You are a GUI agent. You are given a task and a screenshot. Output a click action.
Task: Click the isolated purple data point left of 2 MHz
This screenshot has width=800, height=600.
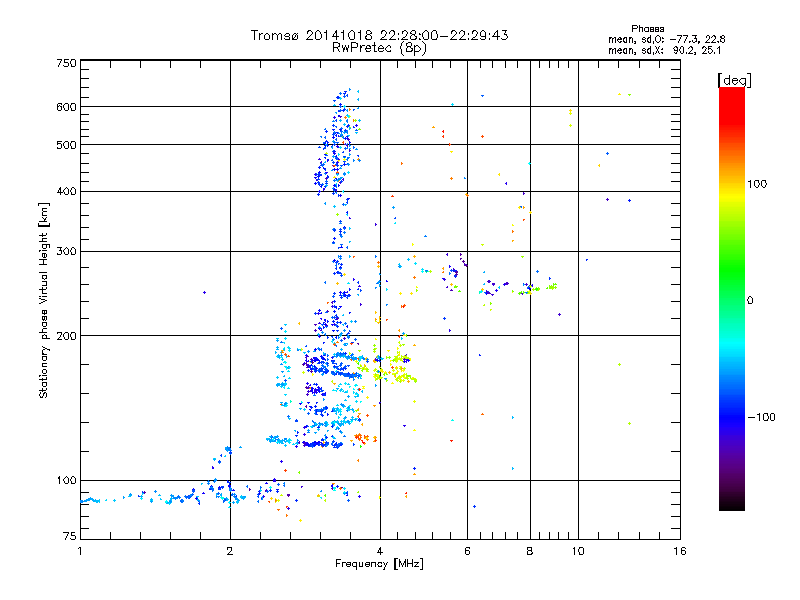click(205, 292)
